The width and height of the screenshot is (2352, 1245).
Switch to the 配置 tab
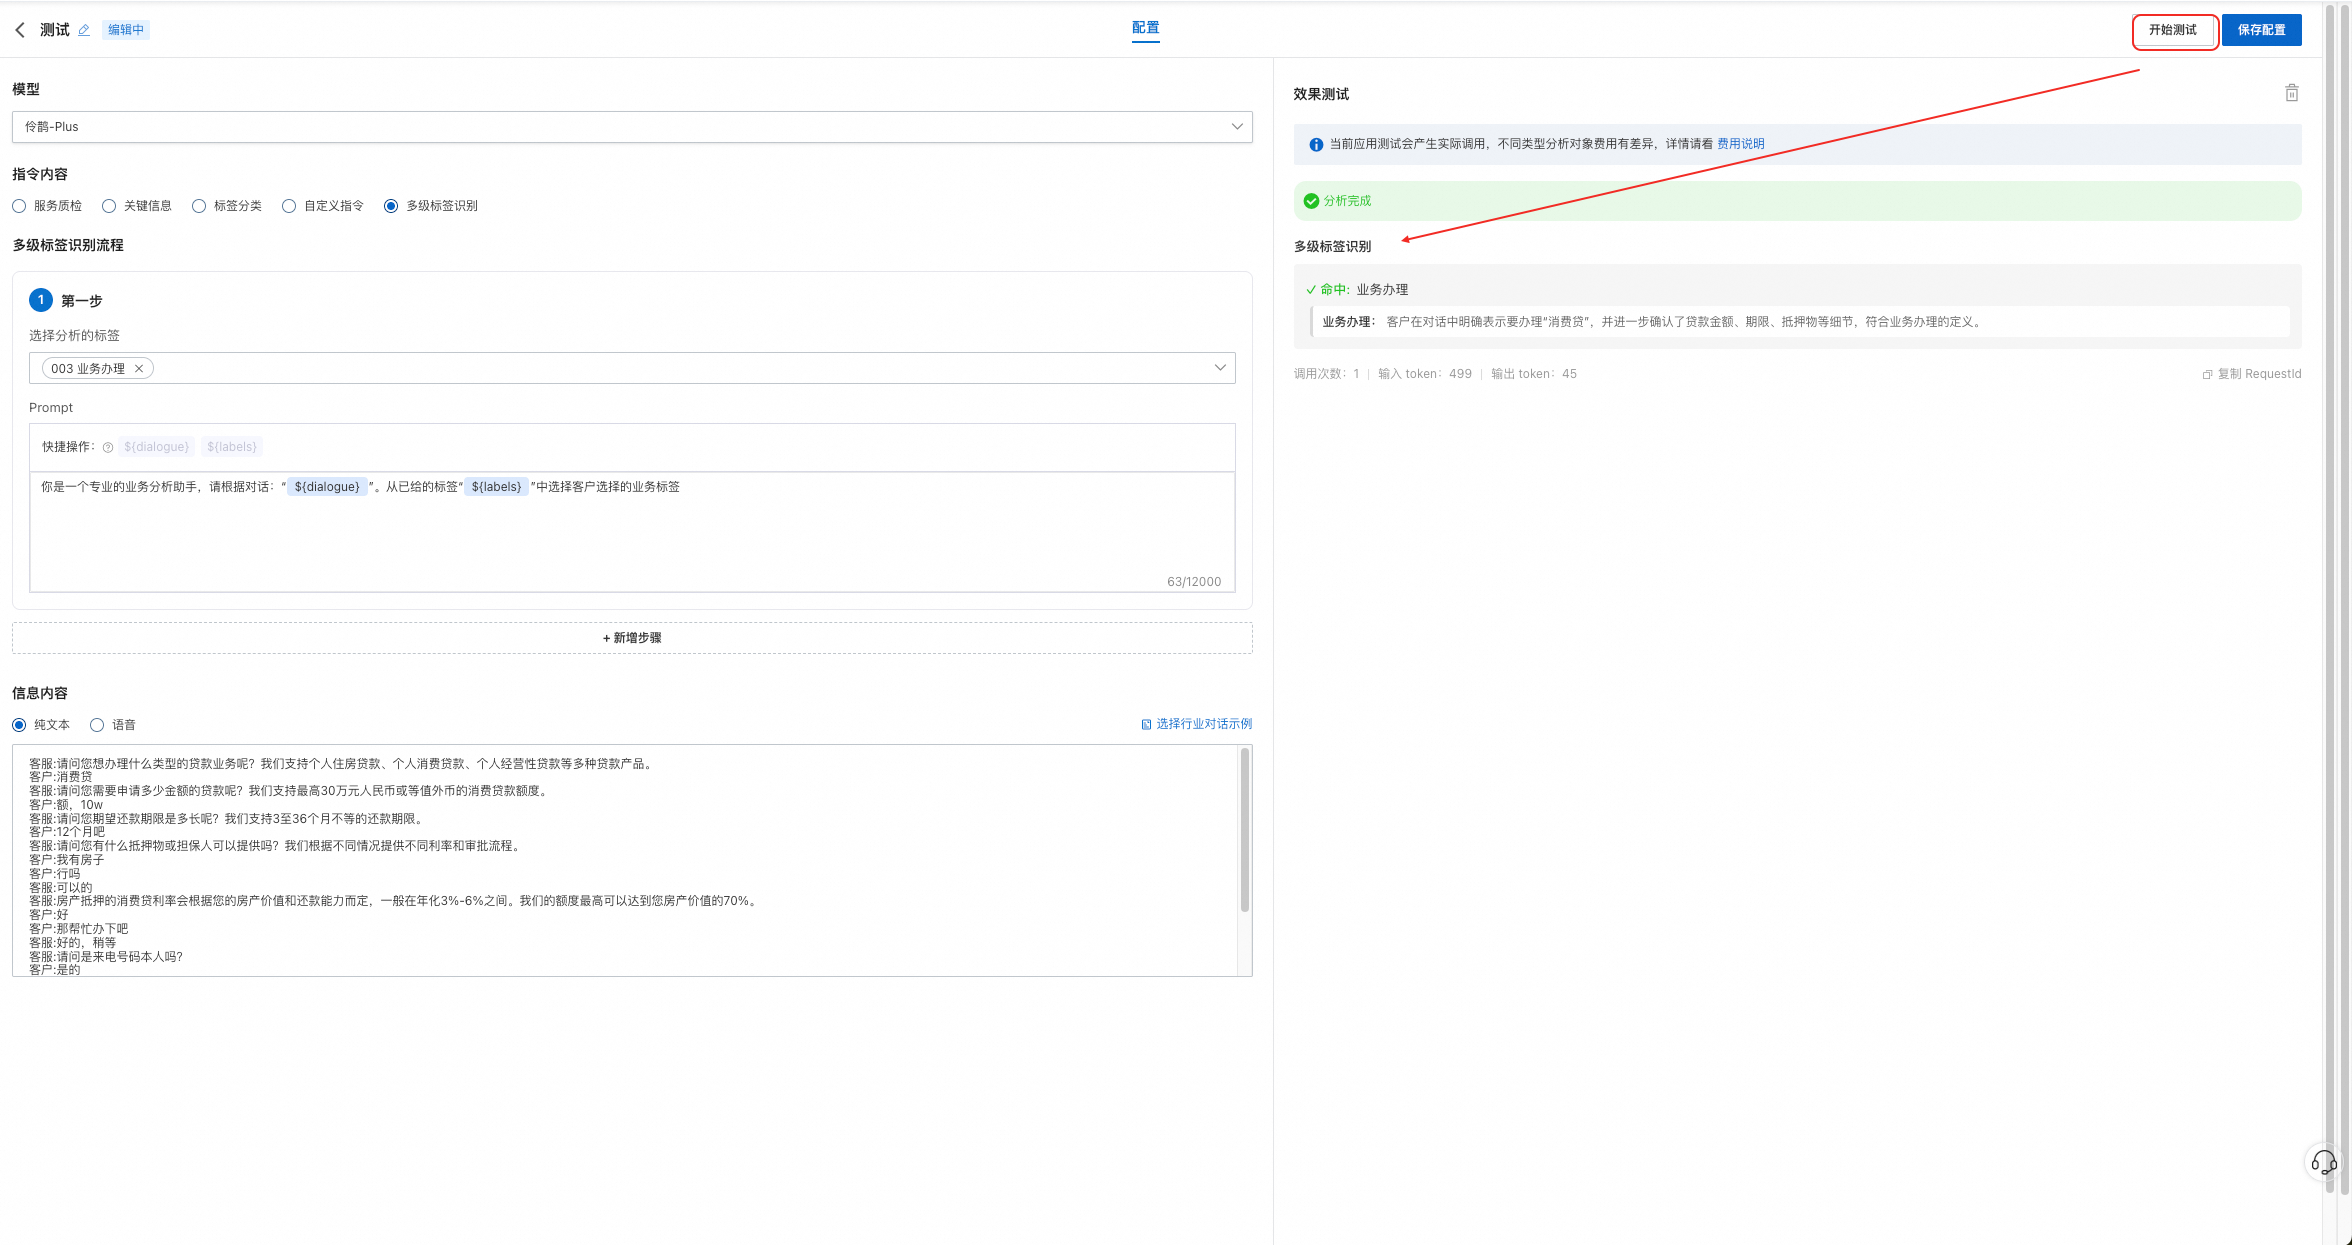(x=1145, y=28)
